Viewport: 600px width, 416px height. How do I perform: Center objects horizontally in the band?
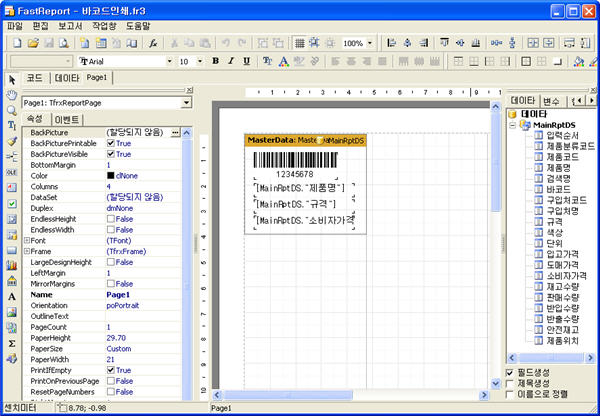click(x=533, y=43)
